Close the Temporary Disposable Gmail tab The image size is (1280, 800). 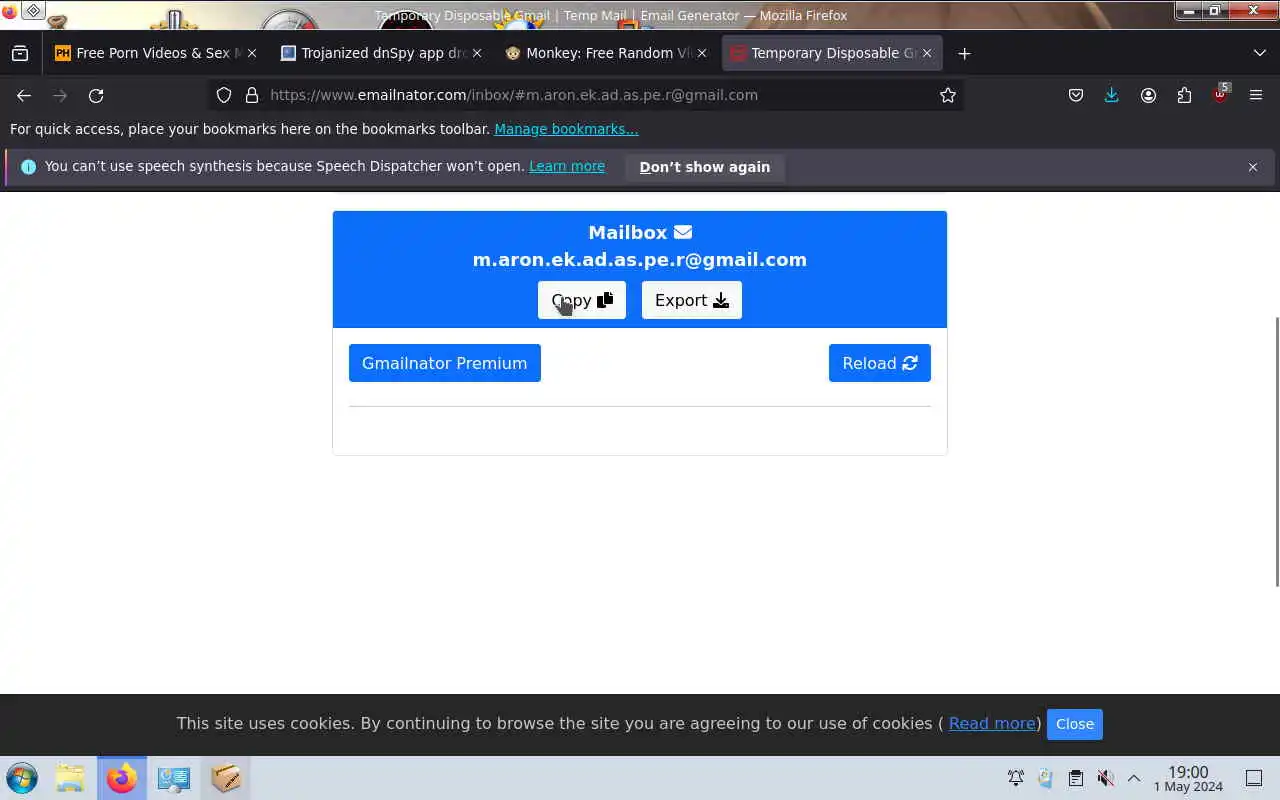coord(926,53)
